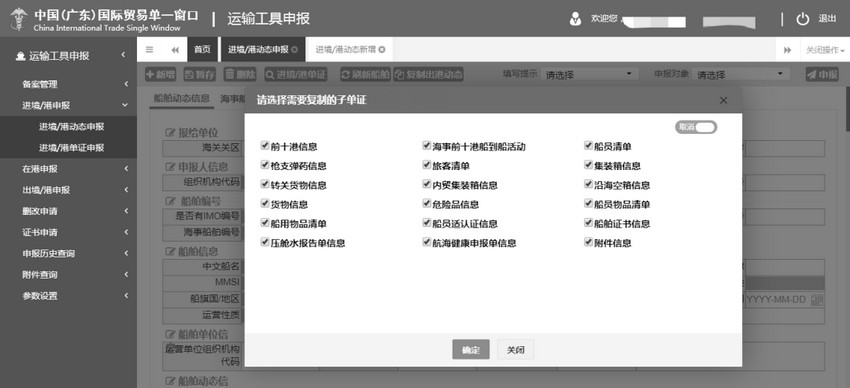
Task: Expand the 删改申请 sidebar section
Action: pos(68,211)
